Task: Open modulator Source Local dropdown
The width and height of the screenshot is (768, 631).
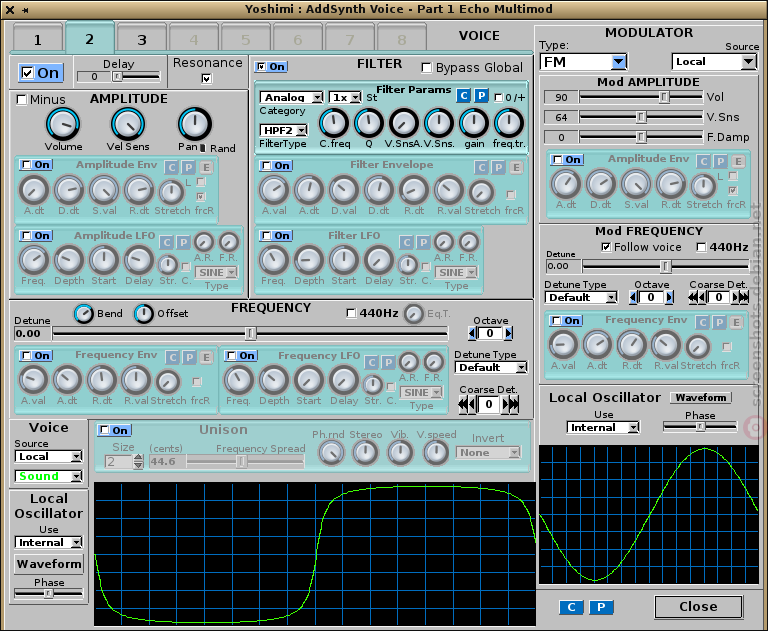Action: coord(713,62)
